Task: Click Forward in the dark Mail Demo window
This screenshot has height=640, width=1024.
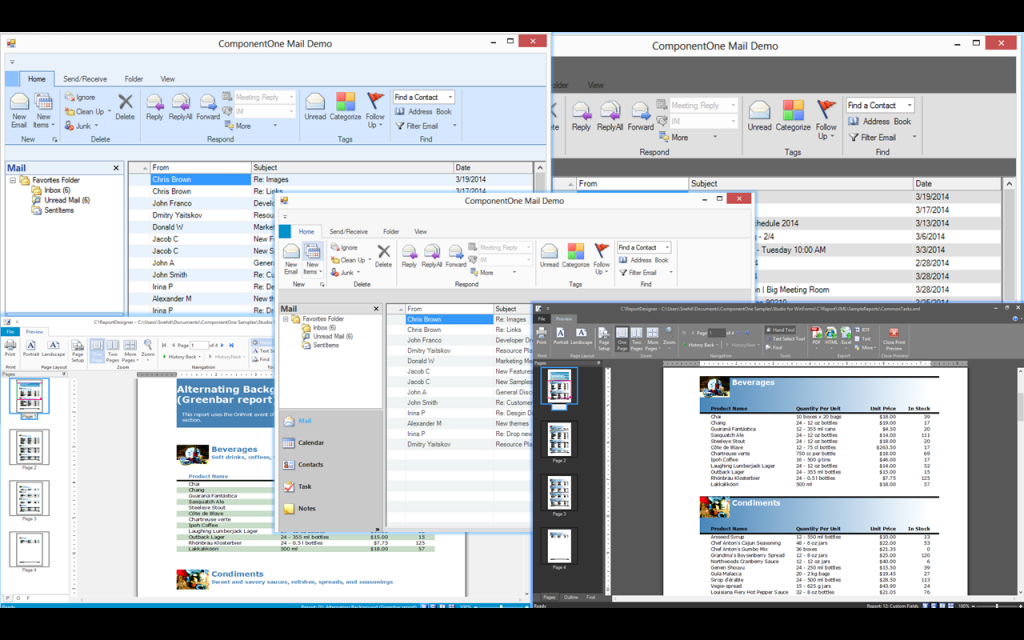Action: point(640,117)
